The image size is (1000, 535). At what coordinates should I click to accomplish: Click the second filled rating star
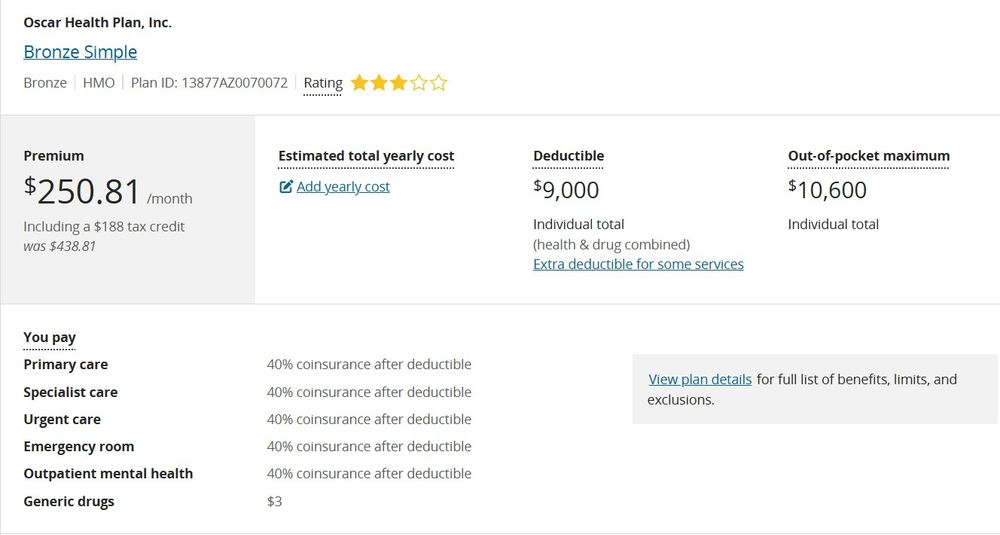click(379, 83)
